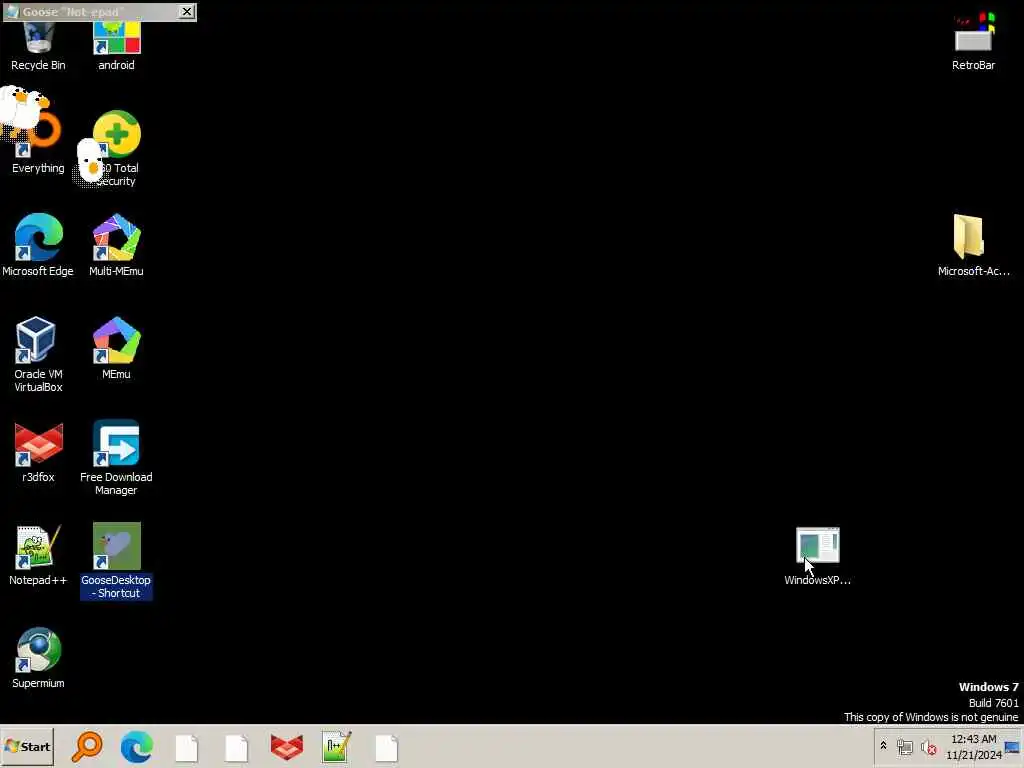
Task: Select the Notepad++ desktop shortcut
Action: point(38,555)
